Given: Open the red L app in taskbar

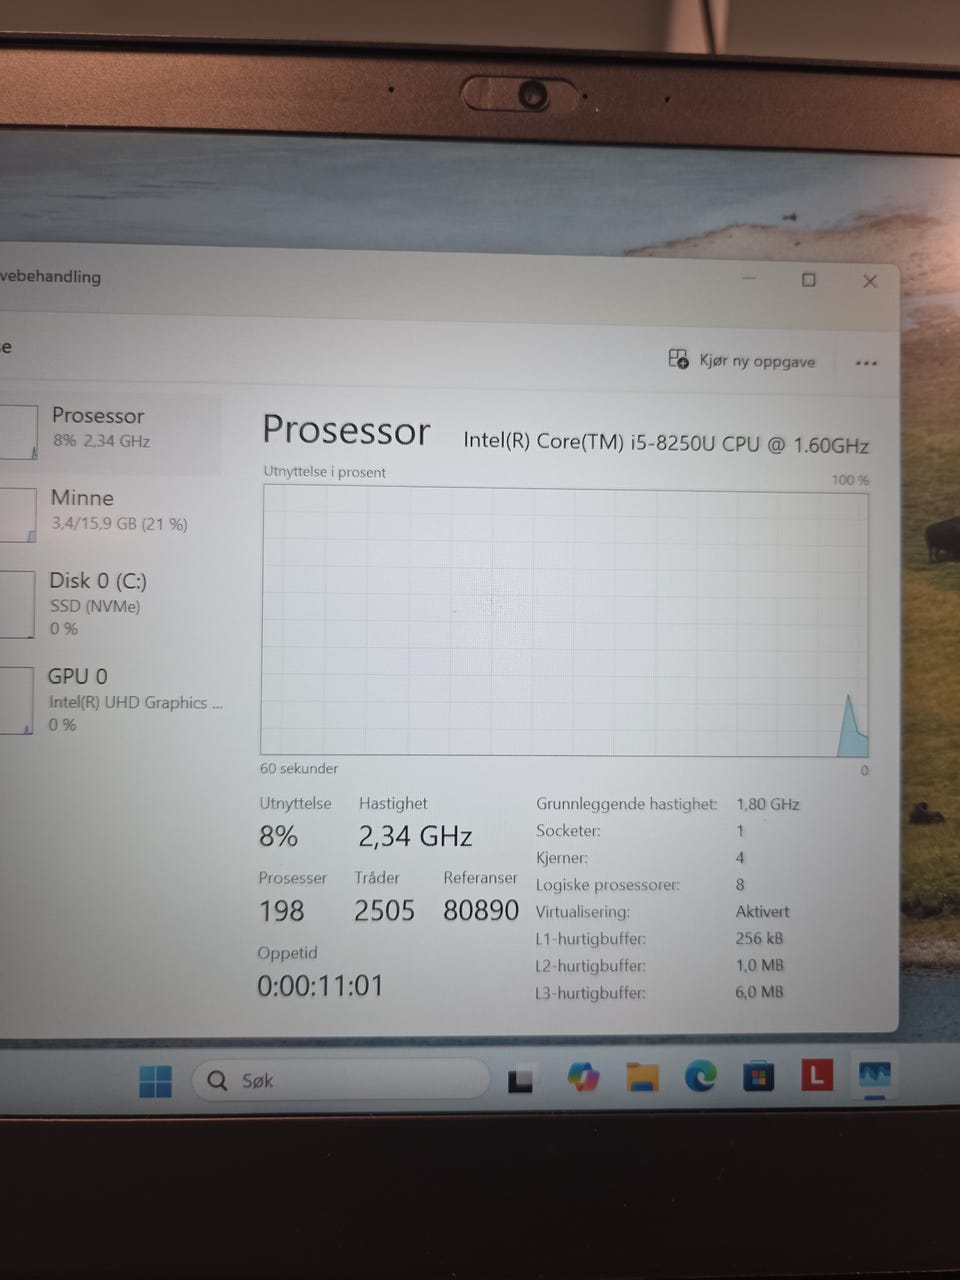Looking at the screenshot, I should [x=817, y=1075].
